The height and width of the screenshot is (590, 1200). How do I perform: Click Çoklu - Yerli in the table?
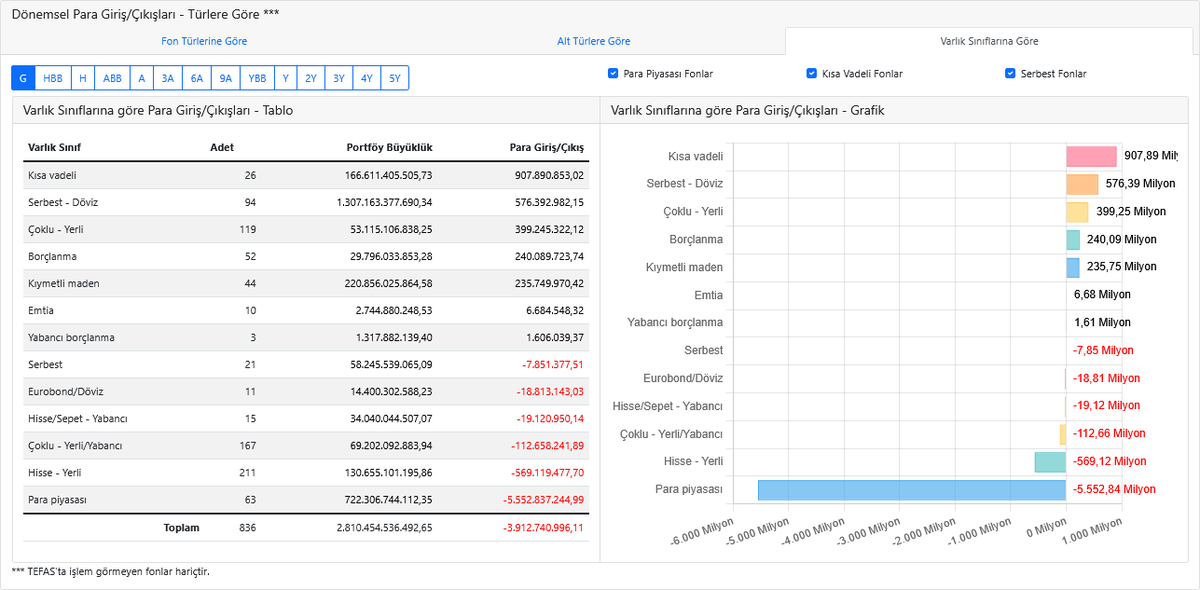click(55, 229)
